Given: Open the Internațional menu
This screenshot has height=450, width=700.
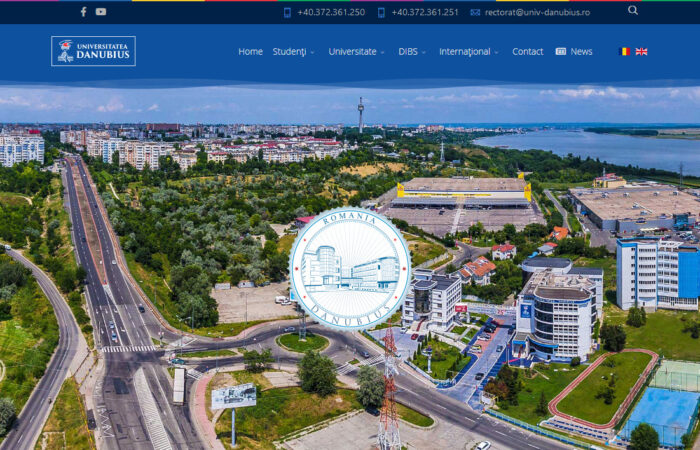Looking at the screenshot, I should [465, 52].
